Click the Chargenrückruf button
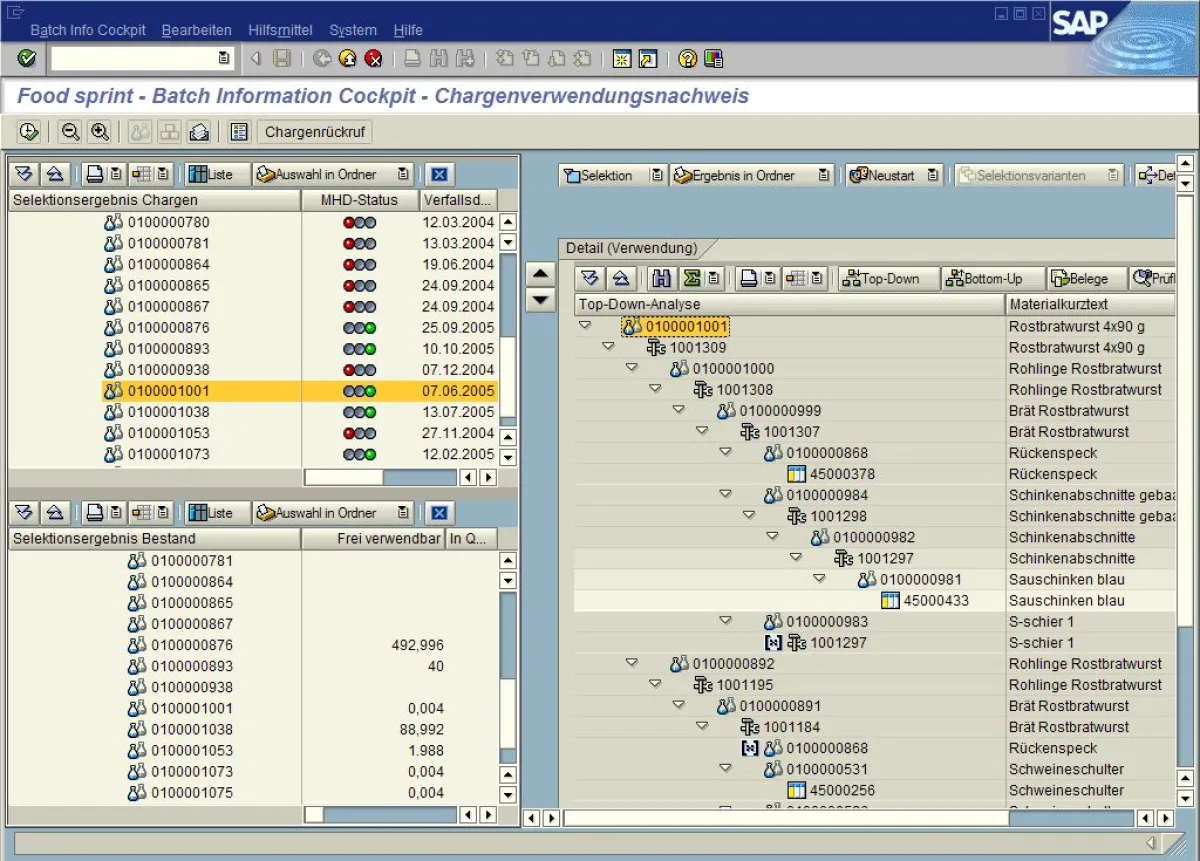1200x861 pixels. point(315,132)
